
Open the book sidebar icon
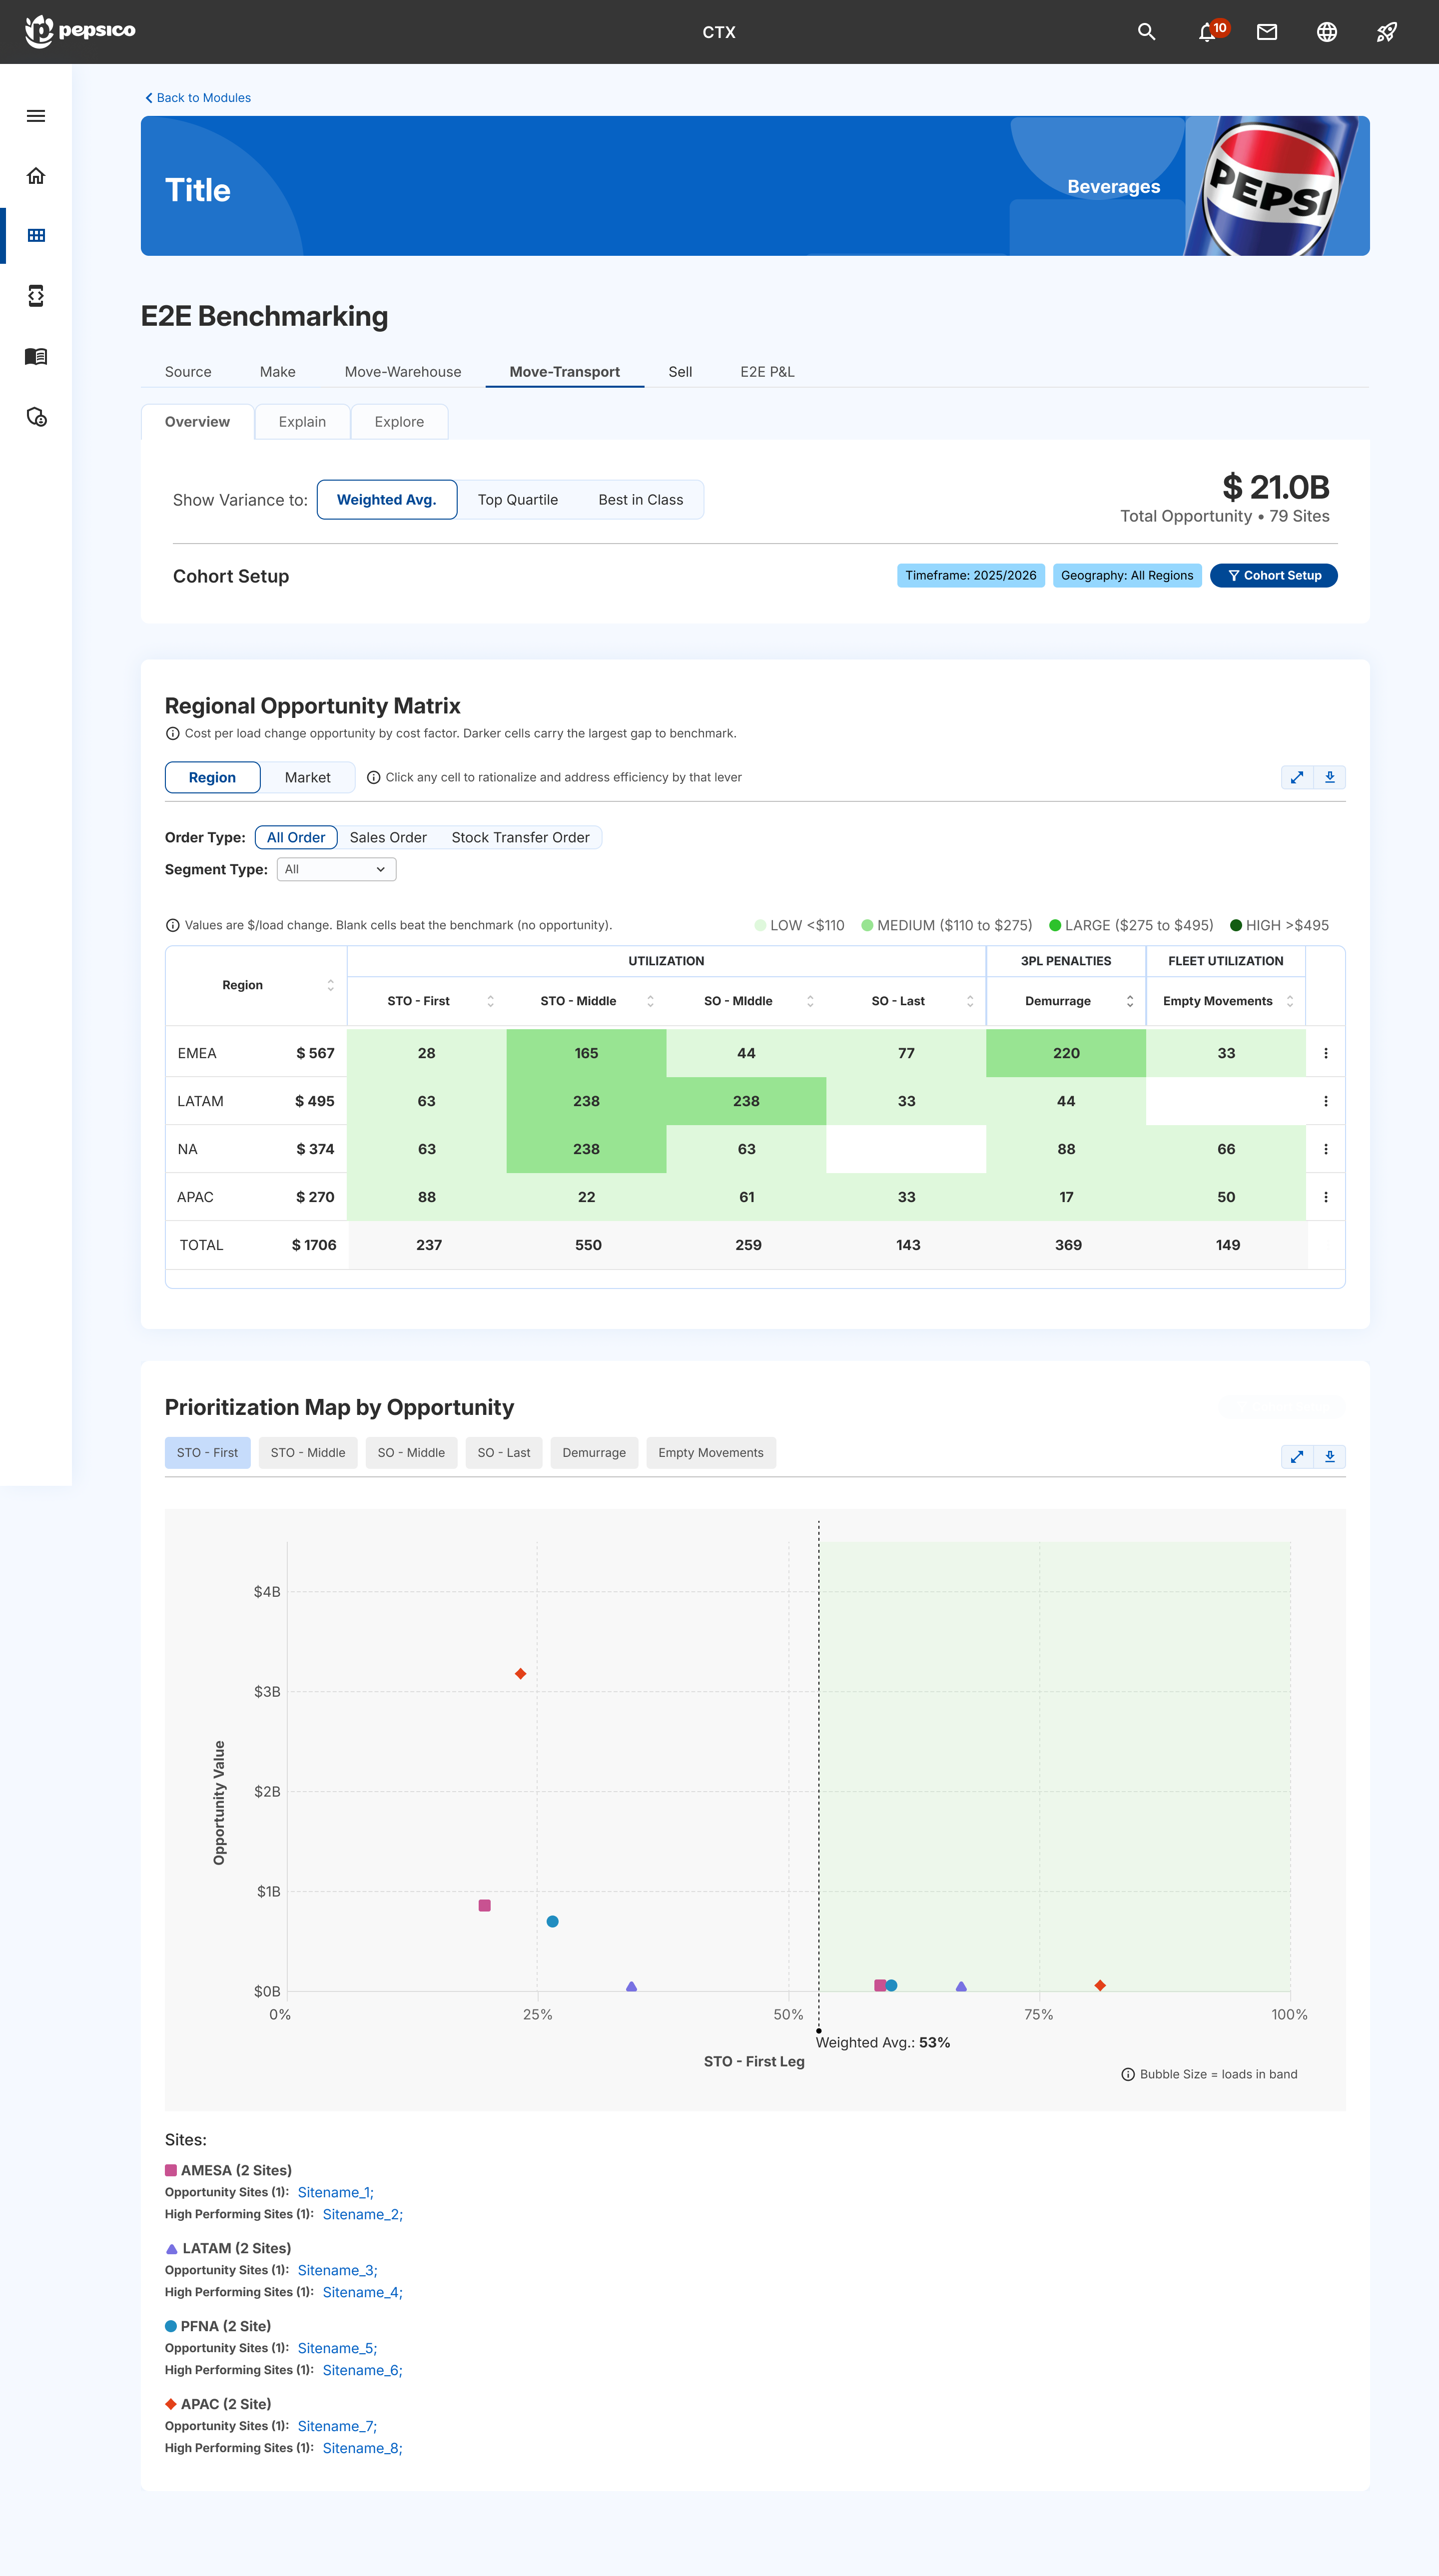tap(36, 356)
